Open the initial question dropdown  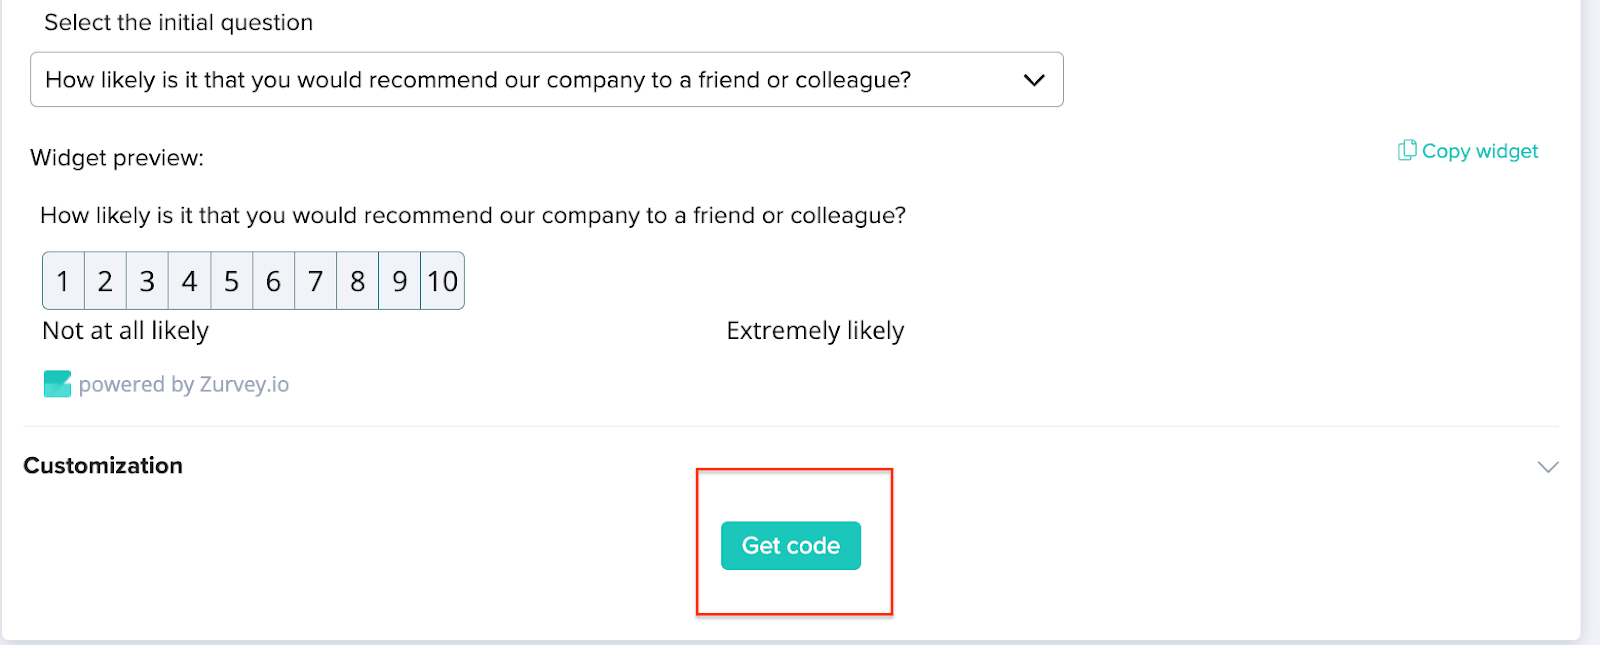point(546,79)
